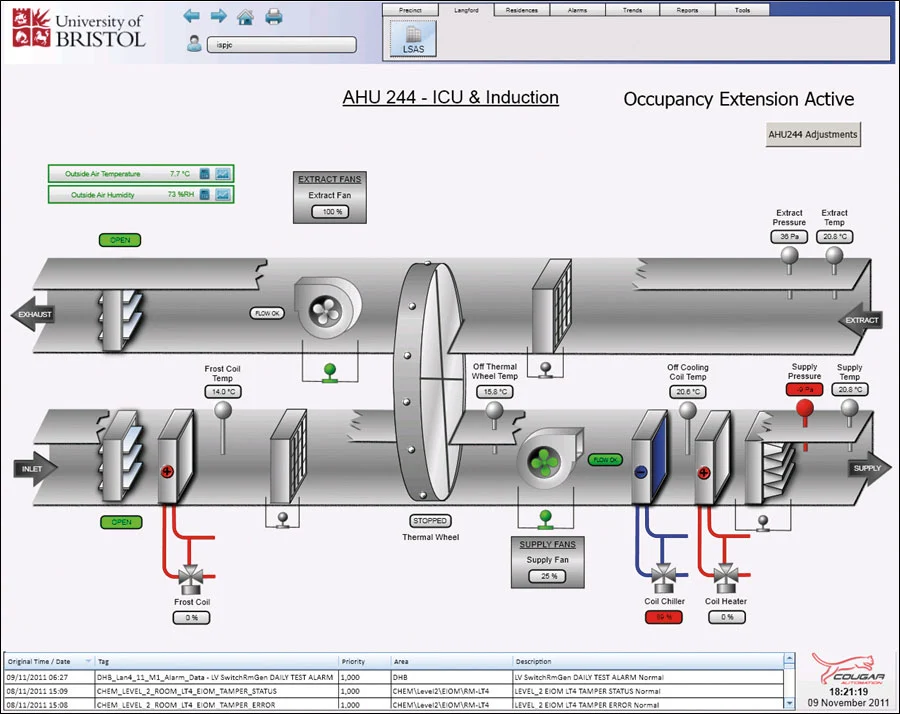Click the red Supply Pressure alarm indicator
Screen dimensions: 900x714
tap(805, 389)
